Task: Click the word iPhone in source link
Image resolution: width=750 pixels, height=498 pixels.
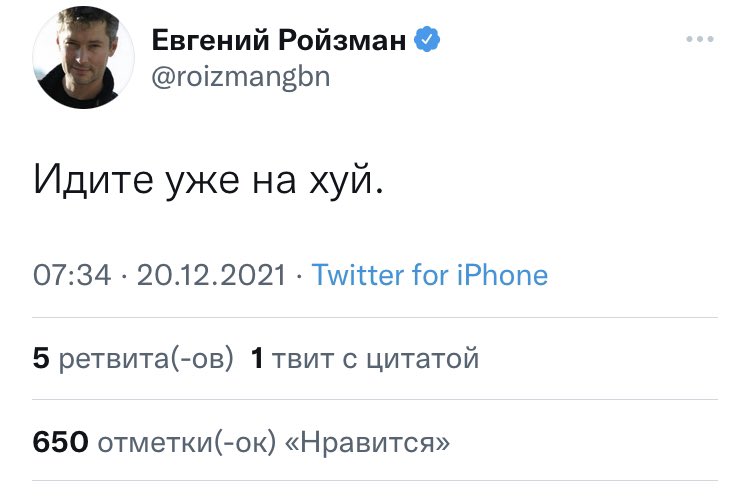Action: (x=502, y=275)
